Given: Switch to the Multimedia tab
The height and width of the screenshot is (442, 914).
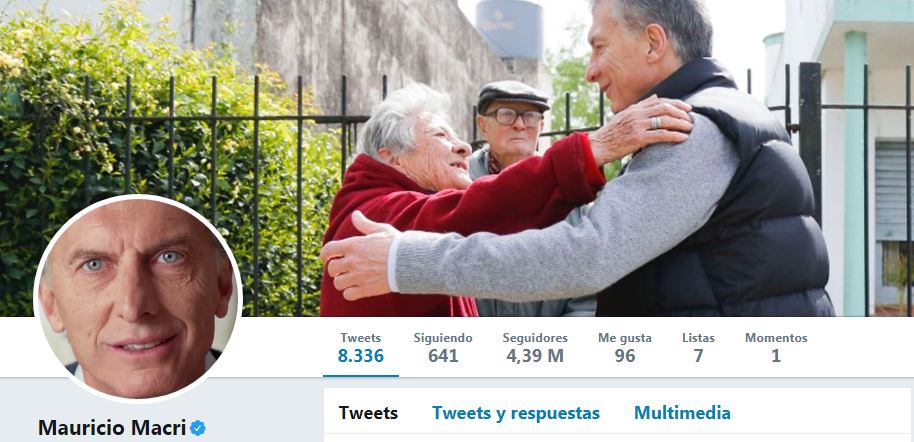Looking at the screenshot, I should [x=682, y=413].
